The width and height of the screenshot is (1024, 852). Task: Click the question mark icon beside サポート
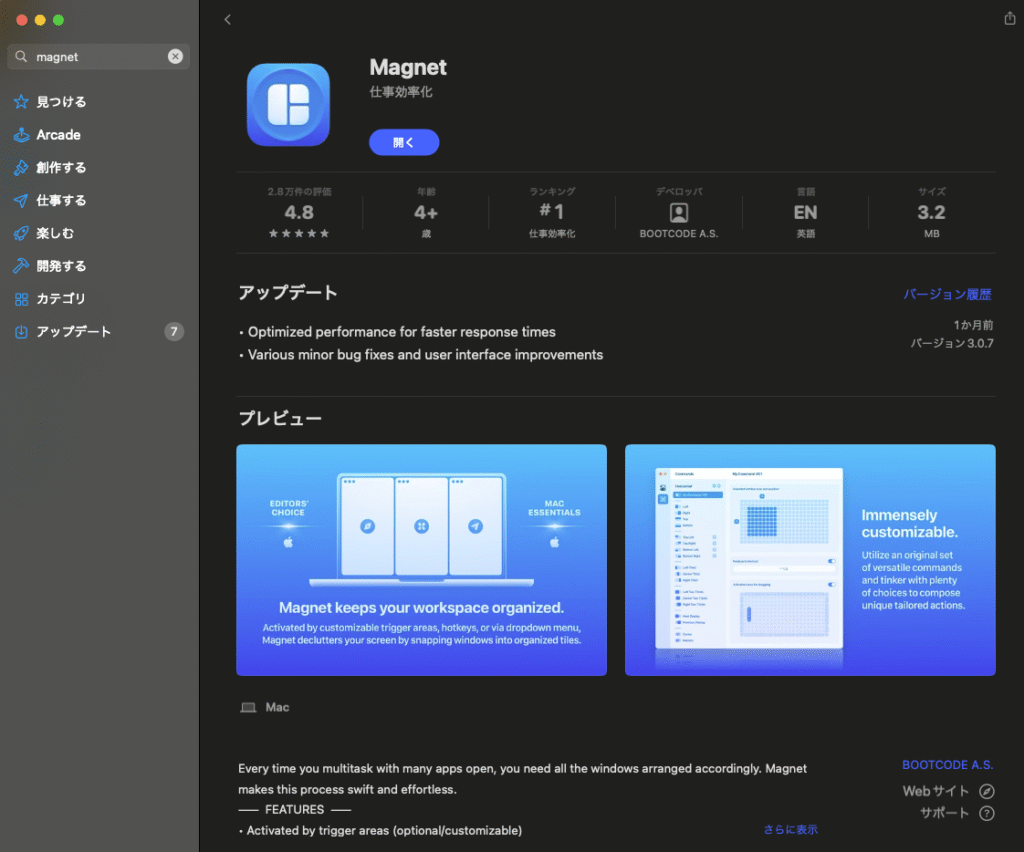986,813
